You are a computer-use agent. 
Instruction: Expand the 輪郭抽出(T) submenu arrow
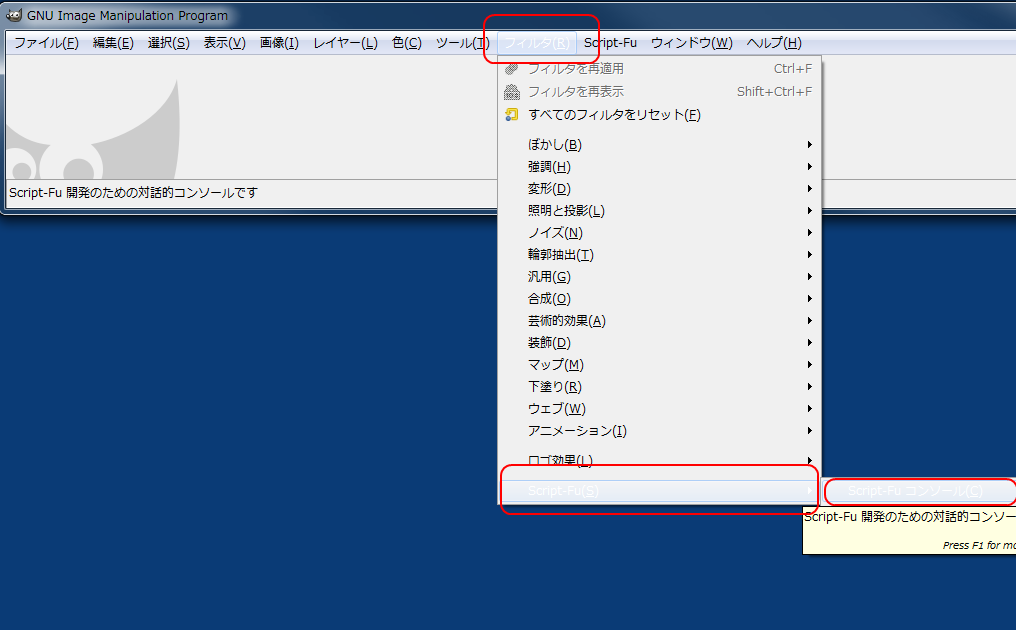click(809, 255)
